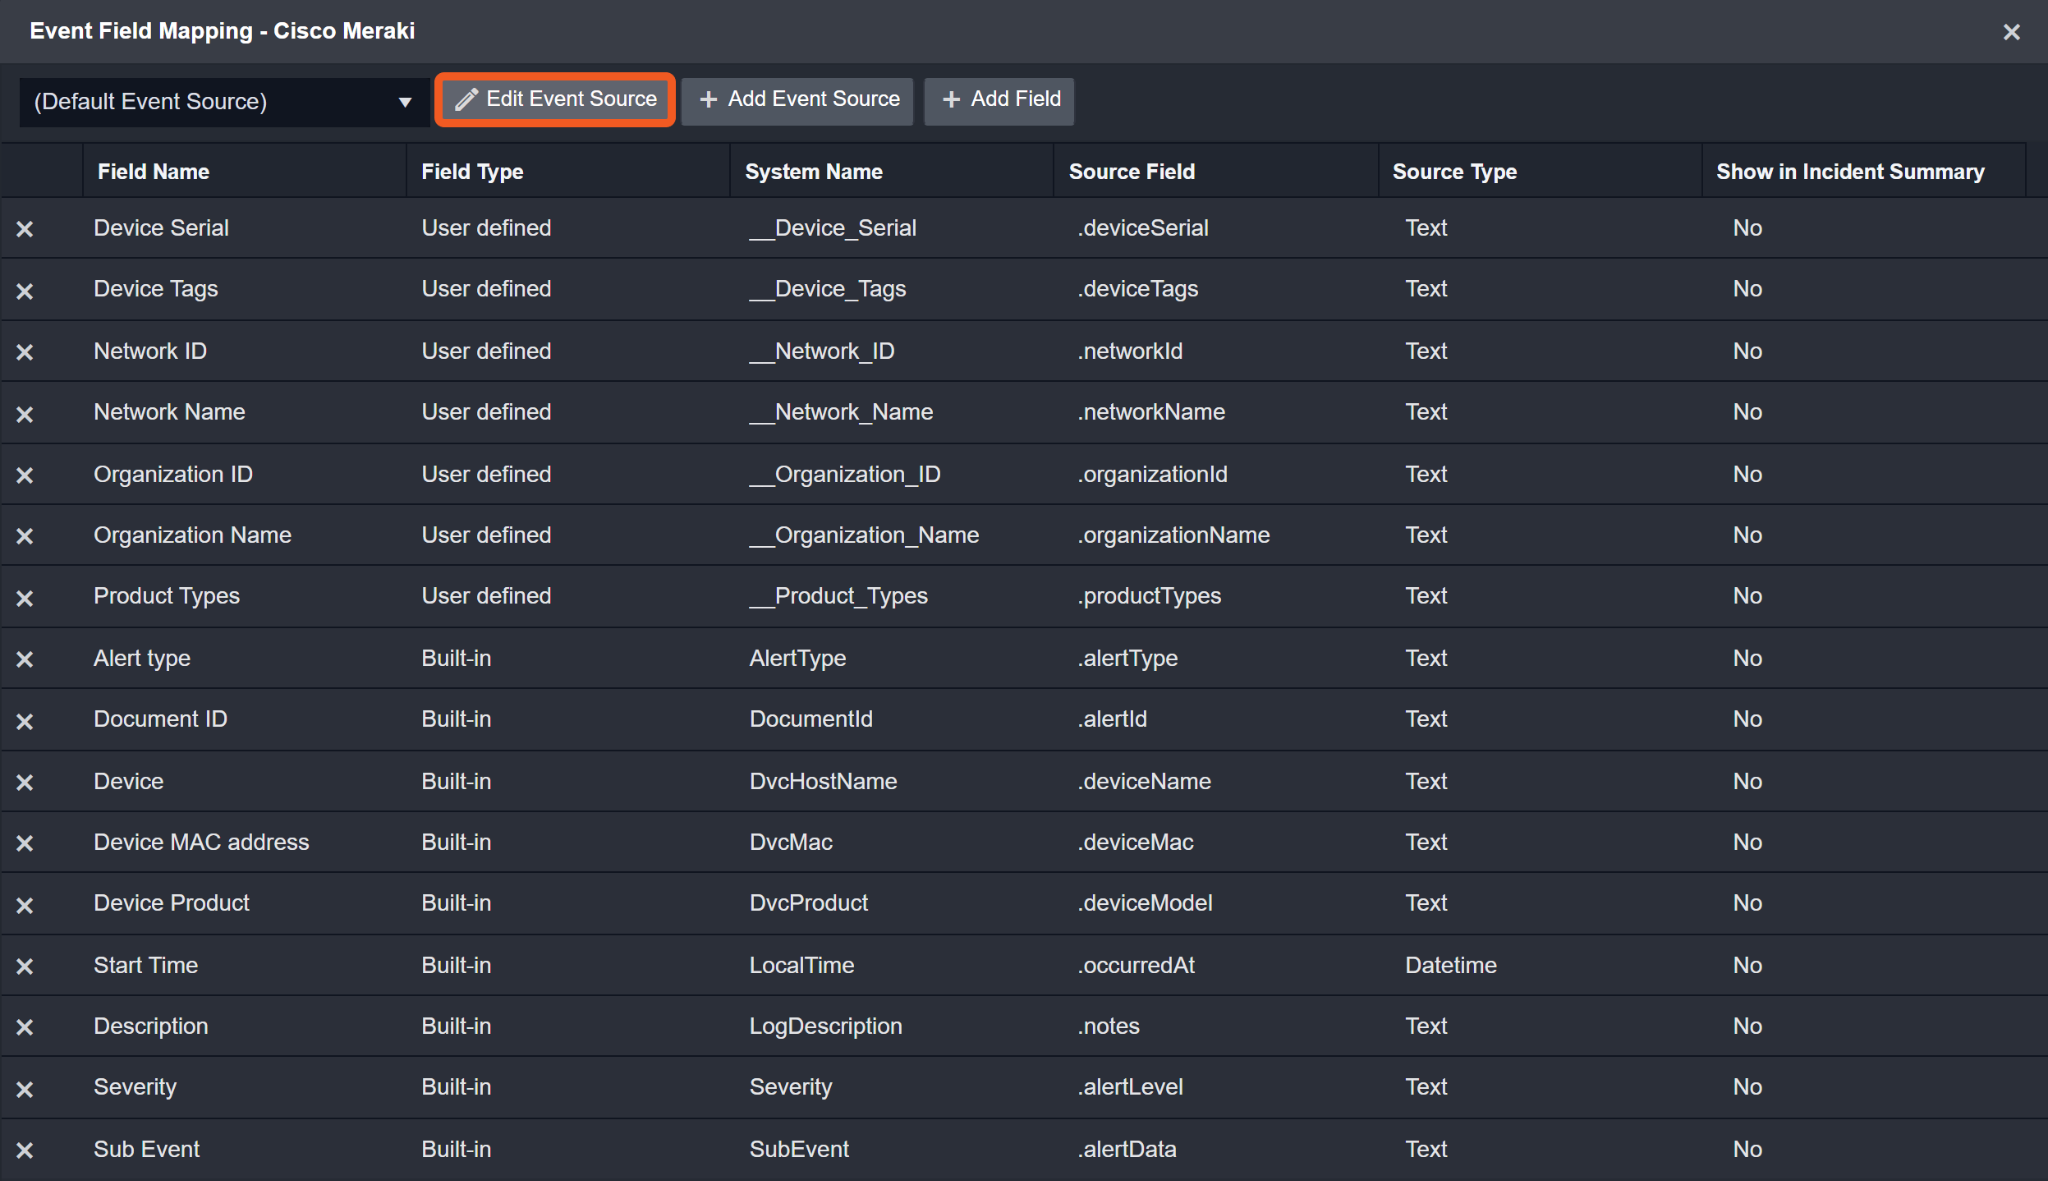
Task: Delete the Start Time field row
Action: (25, 966)
